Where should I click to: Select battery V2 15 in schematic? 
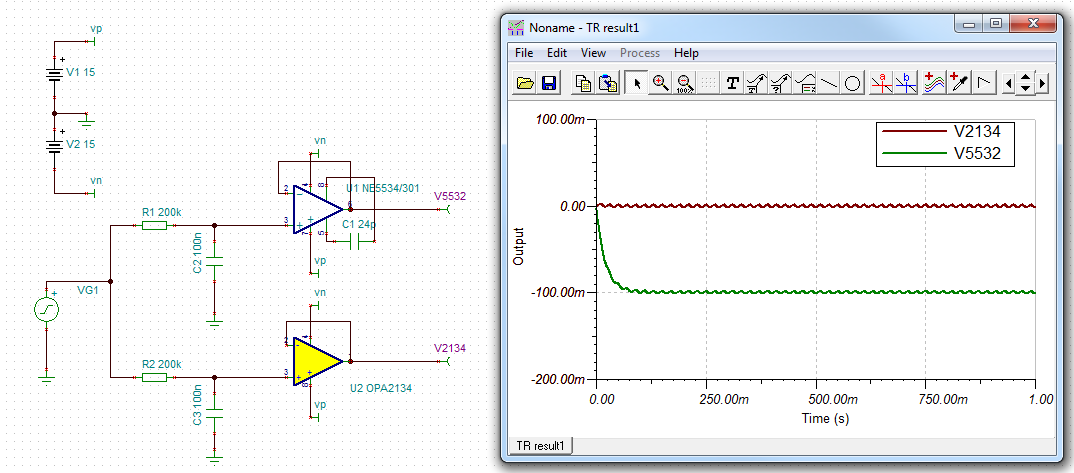point(55,145)
